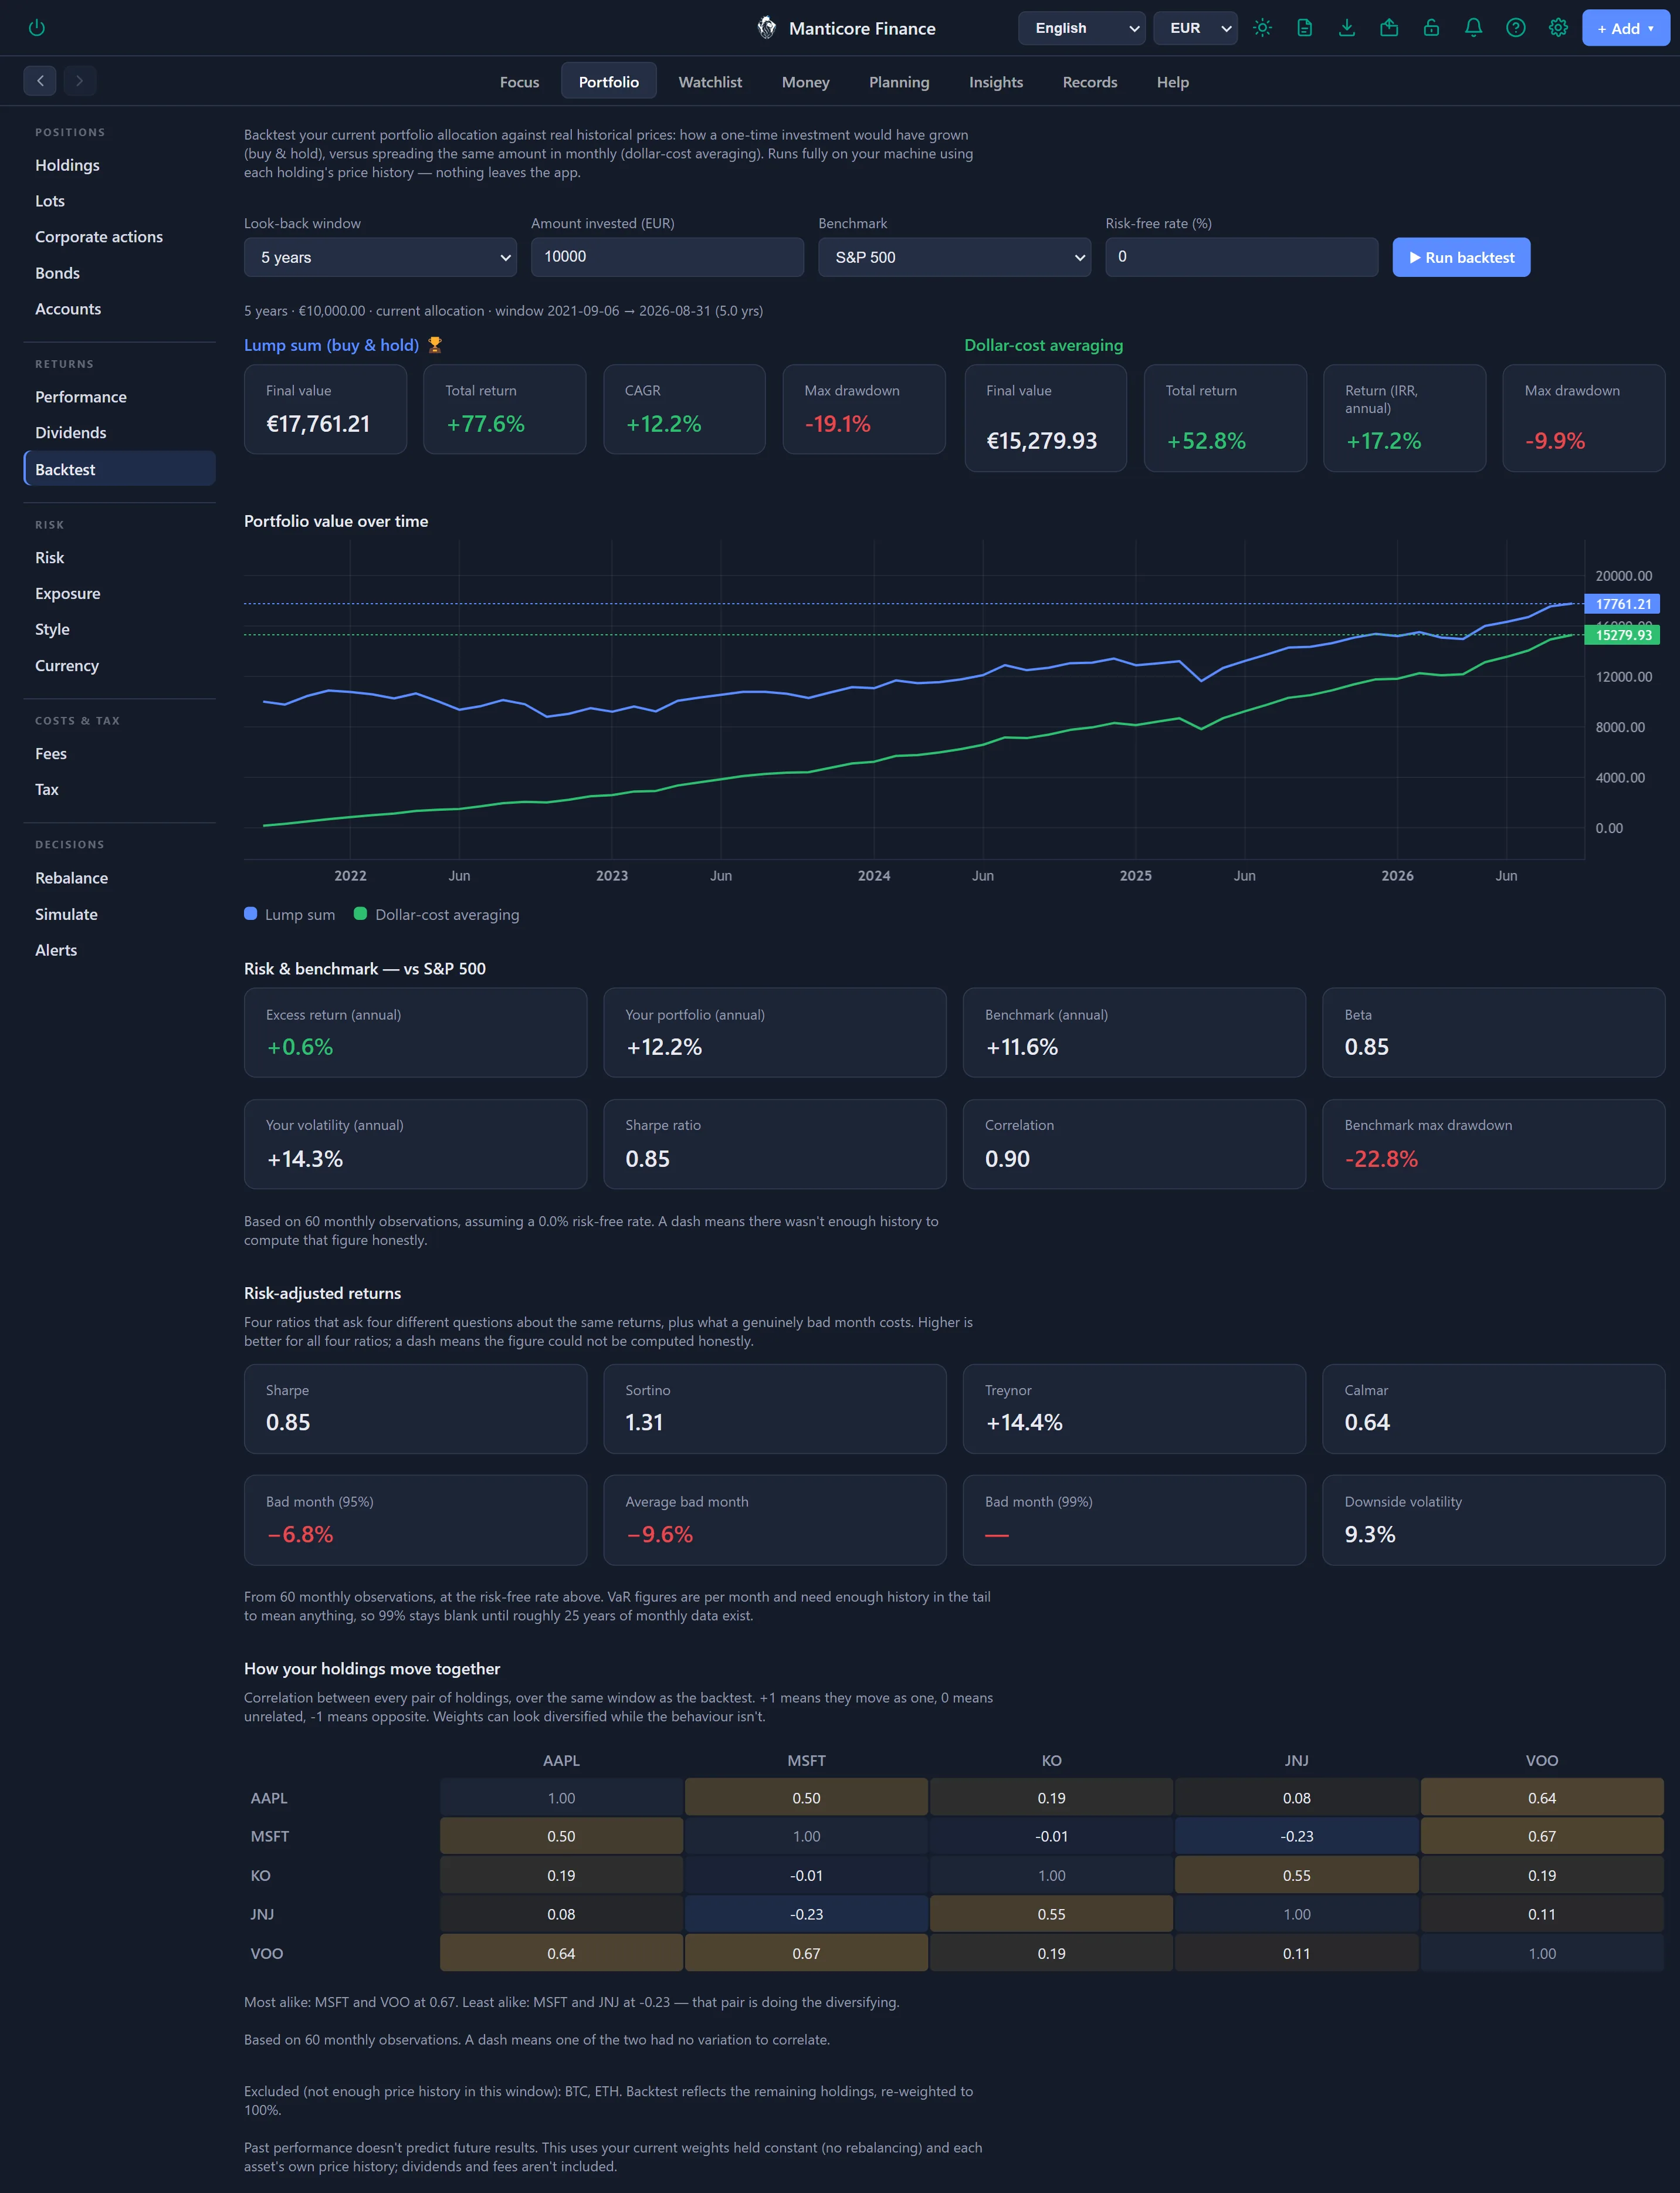Open the Records tab

[x=1089, y=82]
